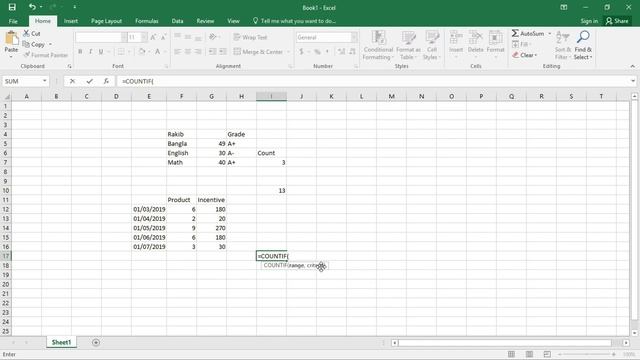
Task: Expand the formula bar
Action: pyautogui.click(x=633, y=81)
